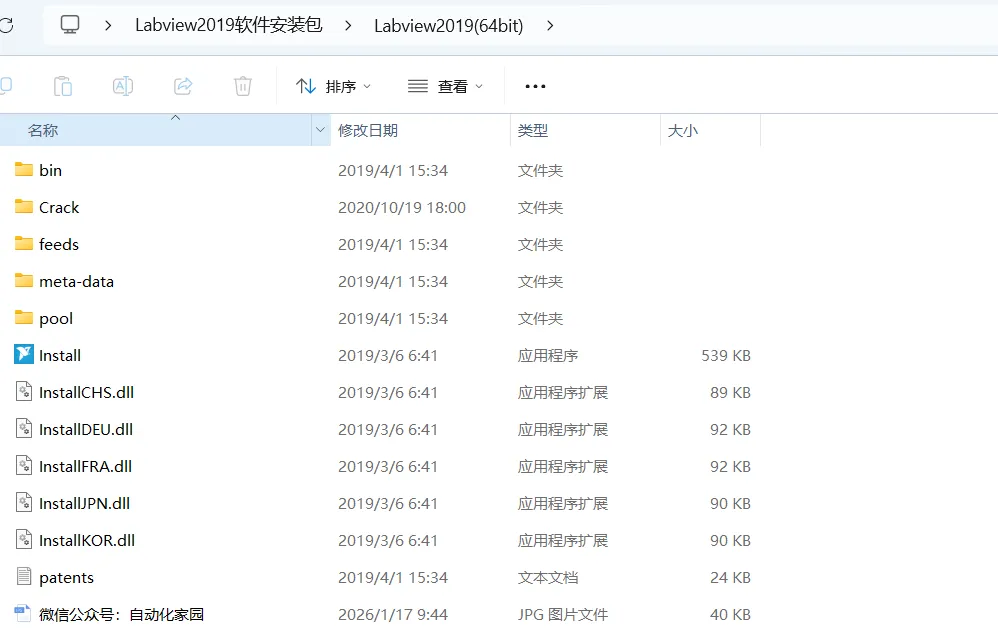Expand chevron after Labview2019软件安装包 breadcrumb
Screen dimensions: 998x633
pyautogui.click(x=348, y=25)
